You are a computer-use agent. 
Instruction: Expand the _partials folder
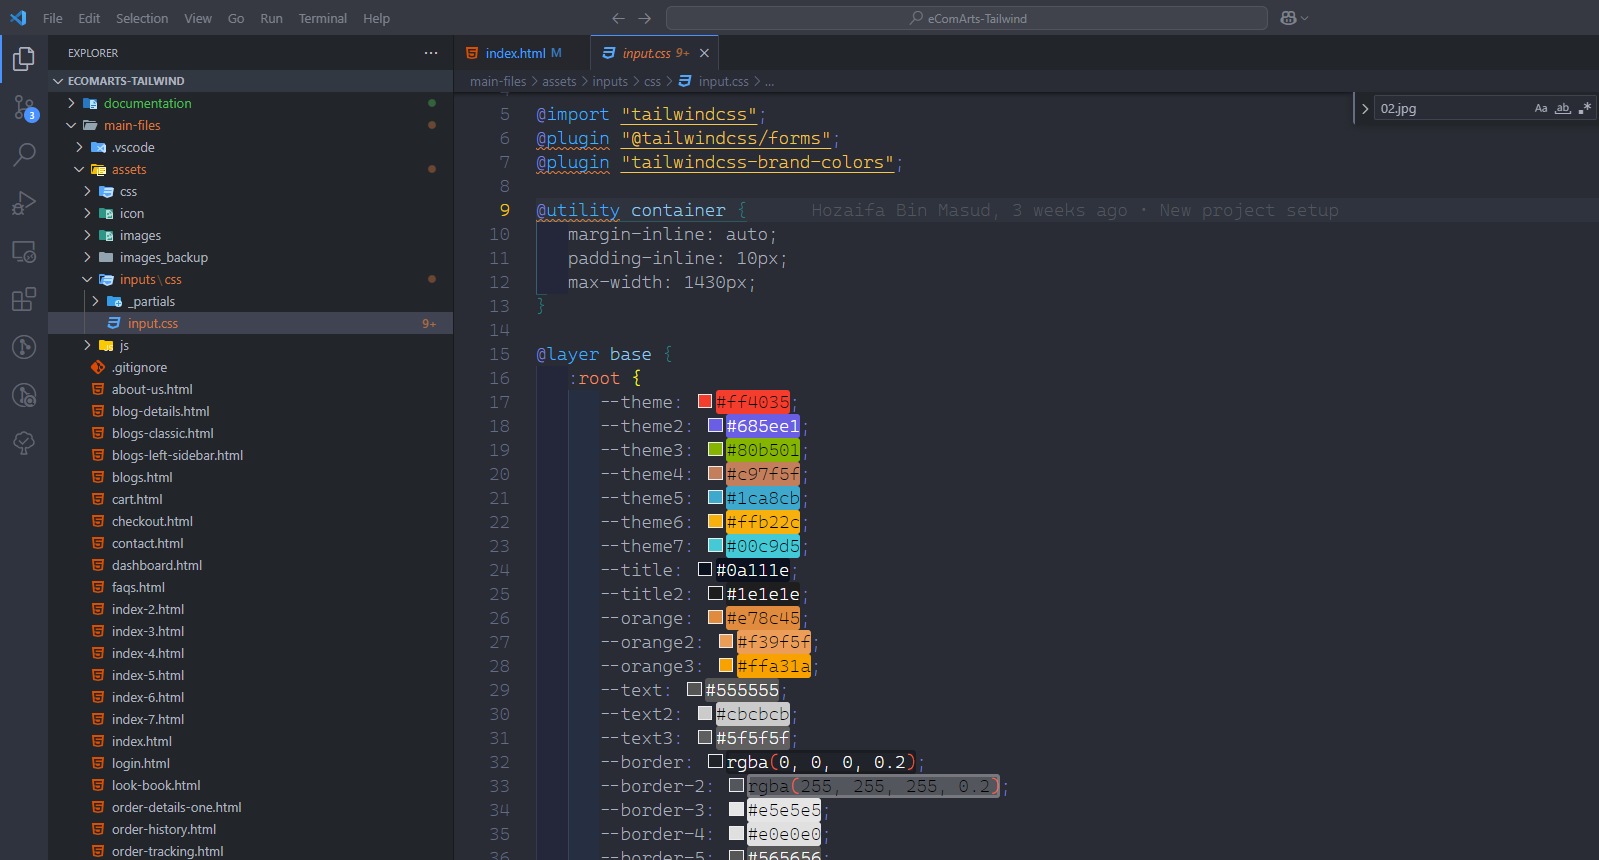153,301
